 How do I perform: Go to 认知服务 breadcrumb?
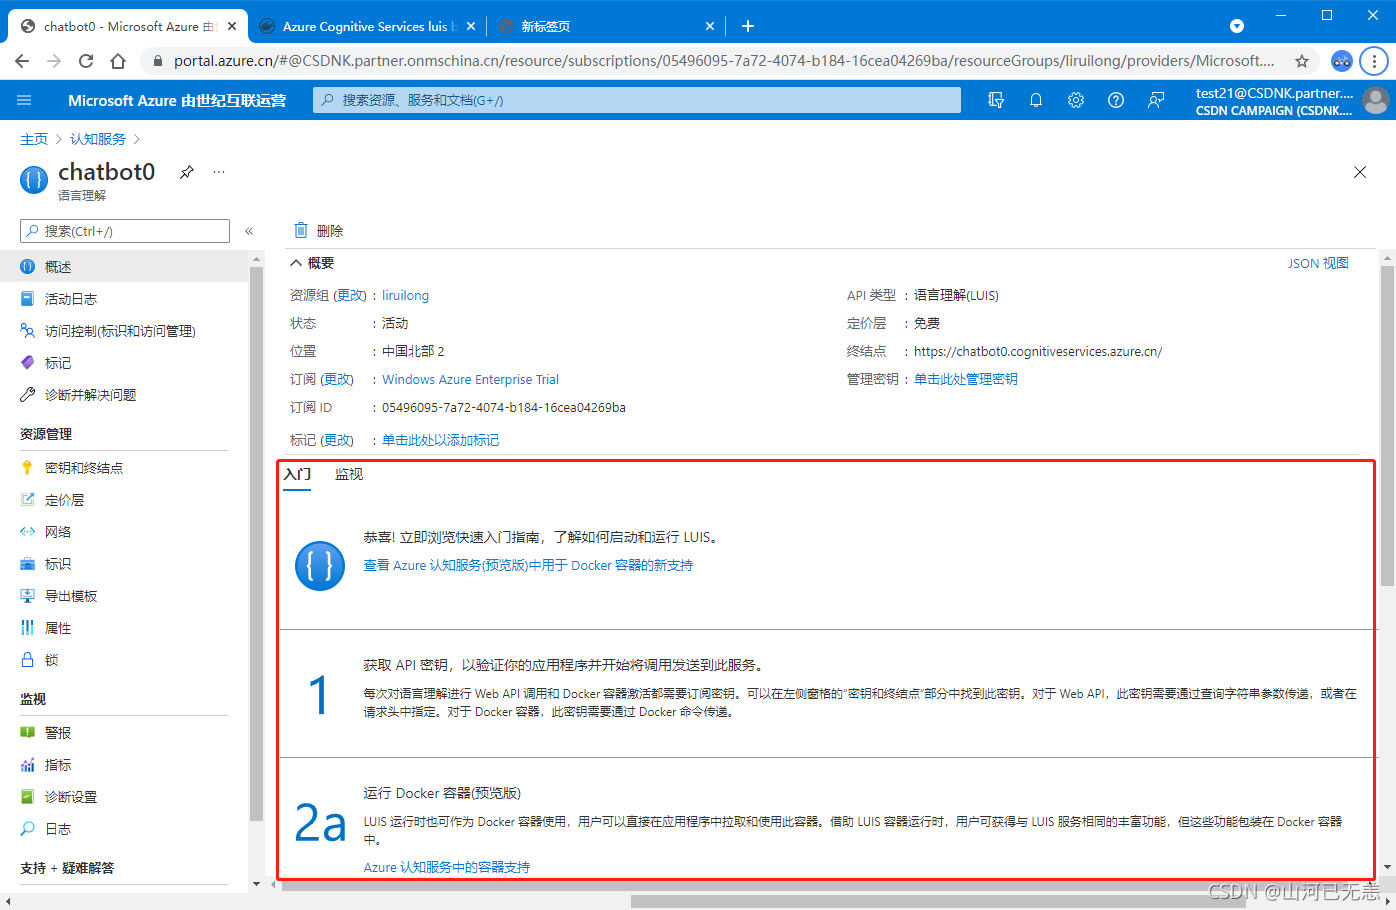pyautogui.click(x=98, y=139)
